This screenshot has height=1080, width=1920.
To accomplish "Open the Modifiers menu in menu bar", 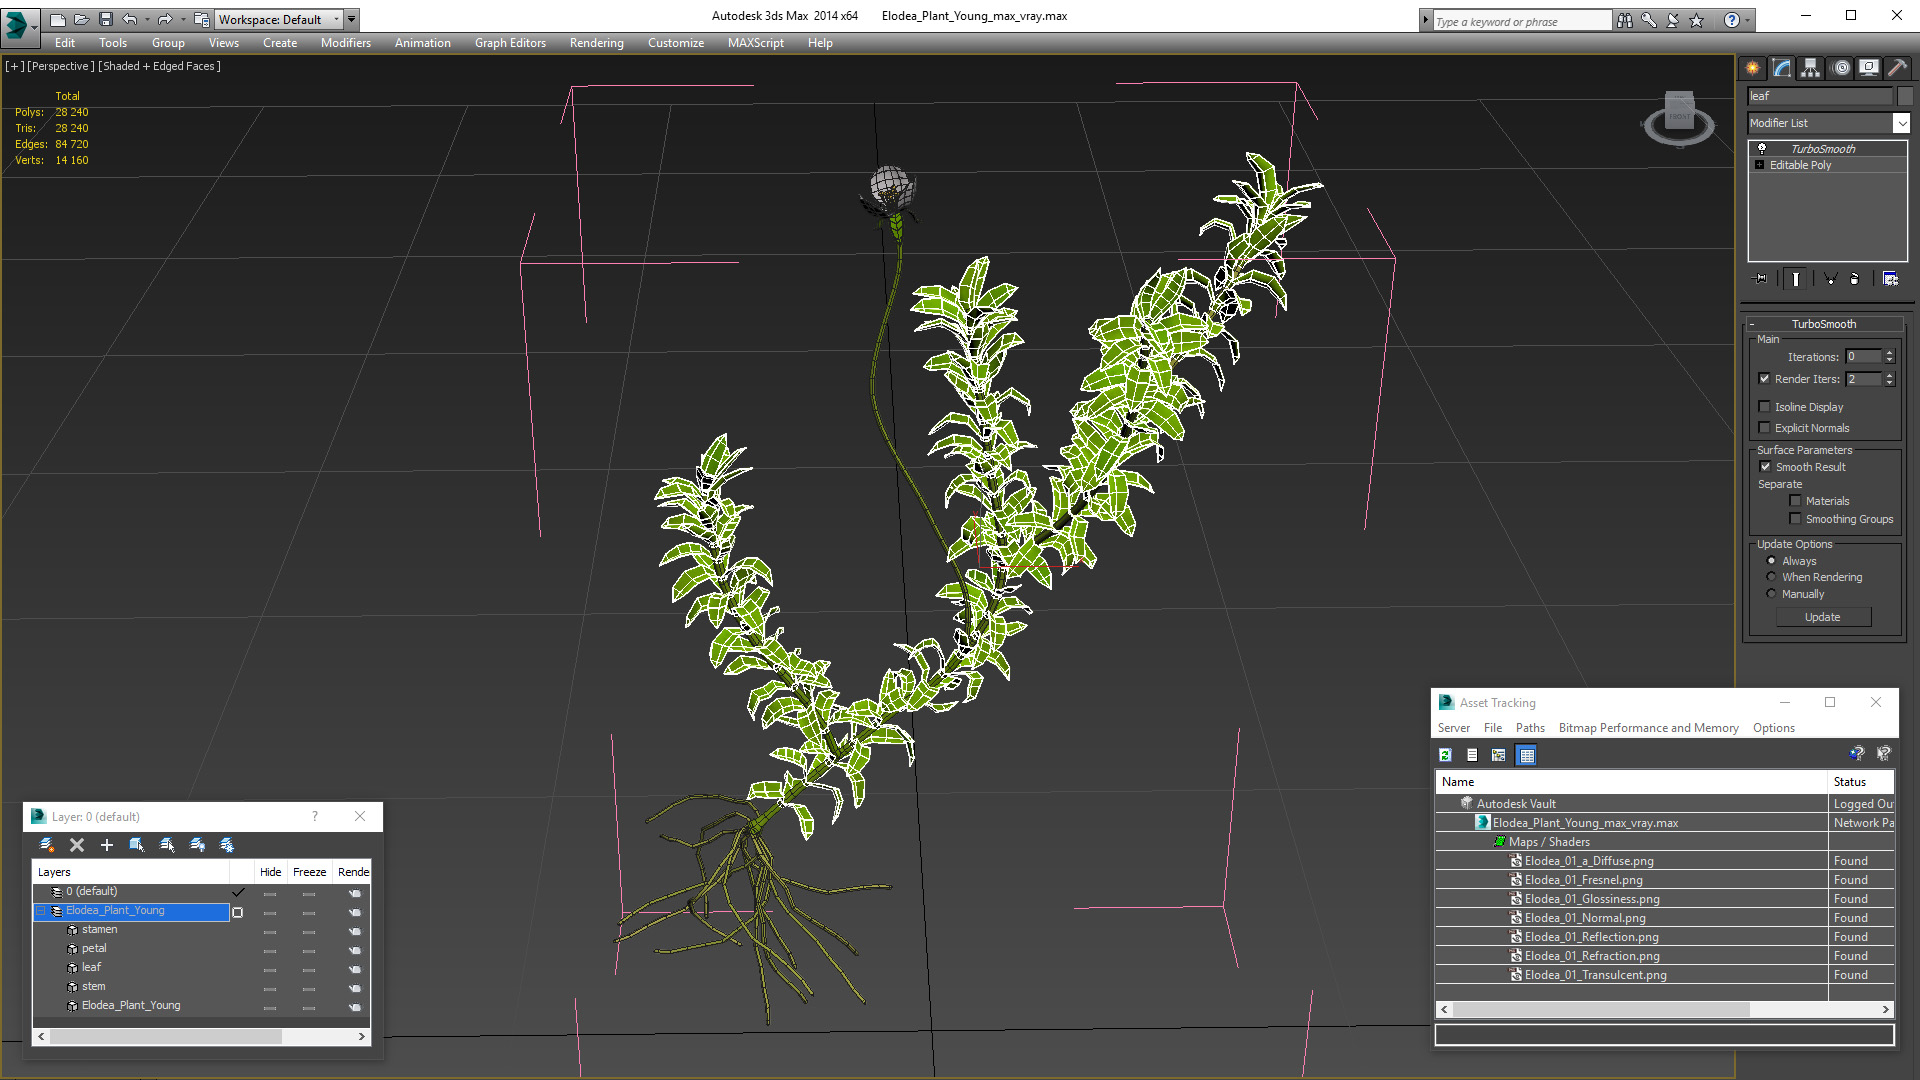I will (345, 42).
